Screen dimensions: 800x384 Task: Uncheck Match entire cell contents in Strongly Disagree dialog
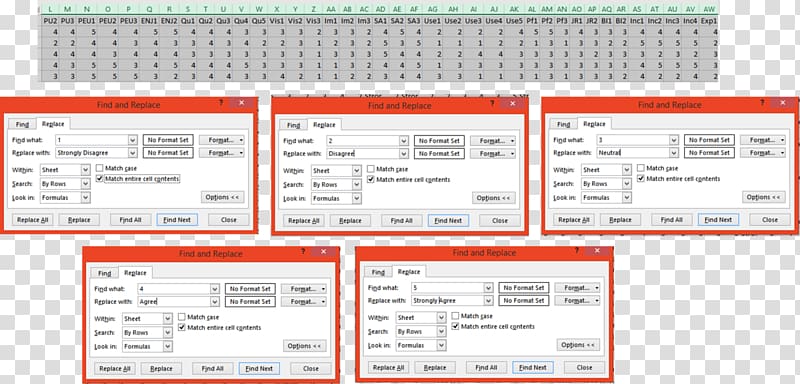point(99,178)
